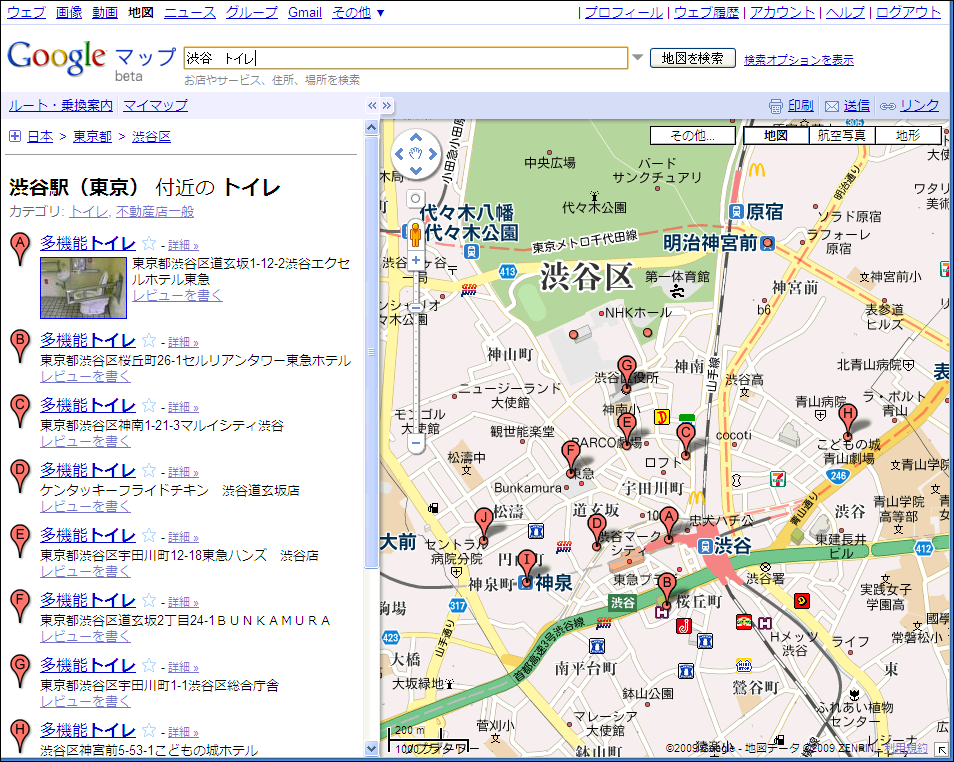Expand the map overview corner arrow

(x=942, y=750)
